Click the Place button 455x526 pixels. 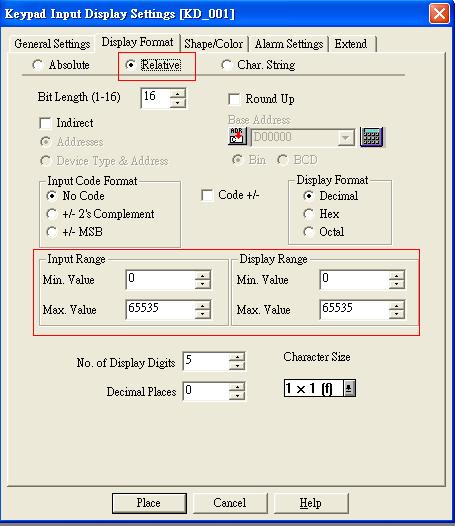click(x=149, y=503)
